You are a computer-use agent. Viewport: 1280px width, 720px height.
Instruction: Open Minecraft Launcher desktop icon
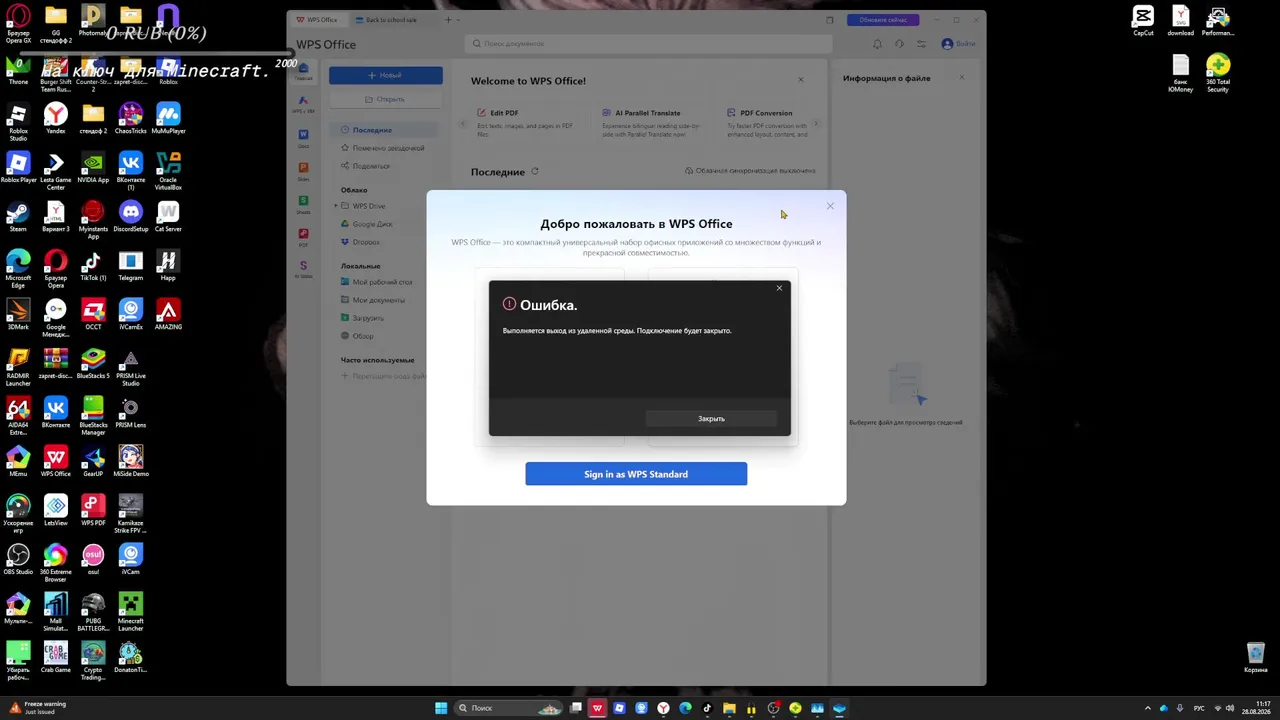point(131,609)
